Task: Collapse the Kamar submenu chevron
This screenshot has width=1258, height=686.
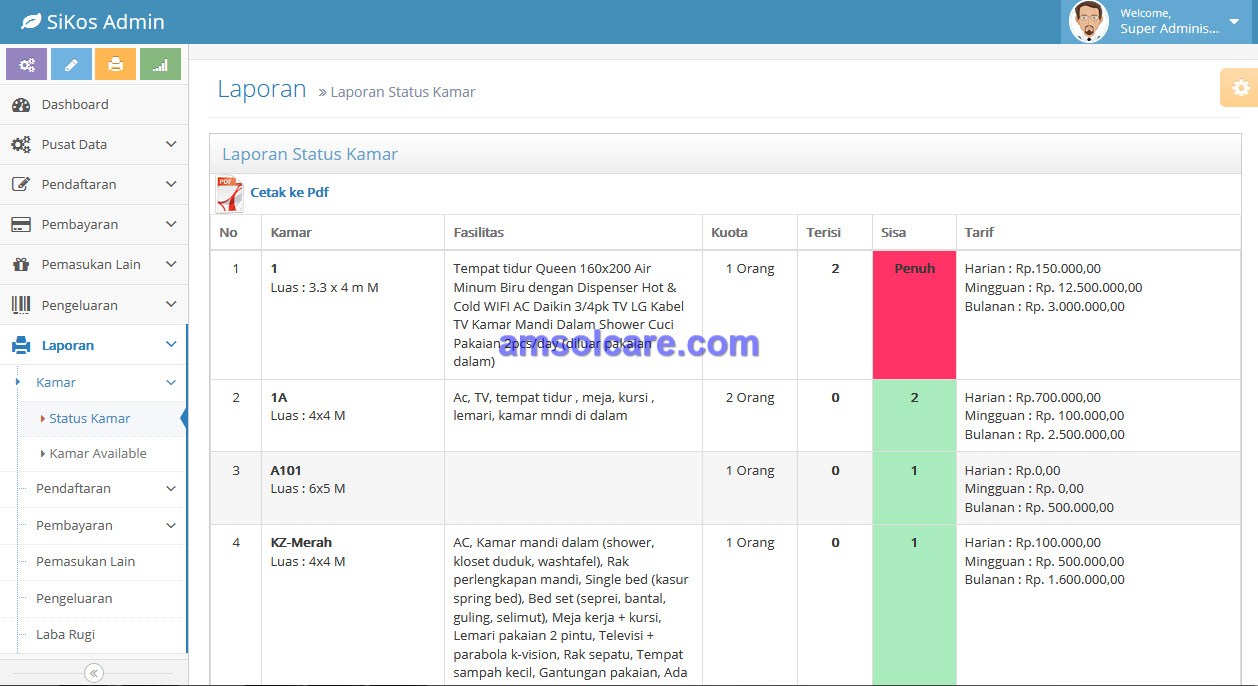Action: [171, 382]
